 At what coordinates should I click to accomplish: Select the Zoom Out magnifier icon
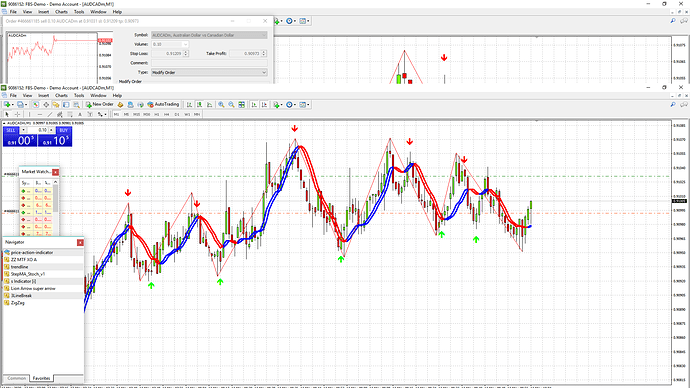point(231,105)
